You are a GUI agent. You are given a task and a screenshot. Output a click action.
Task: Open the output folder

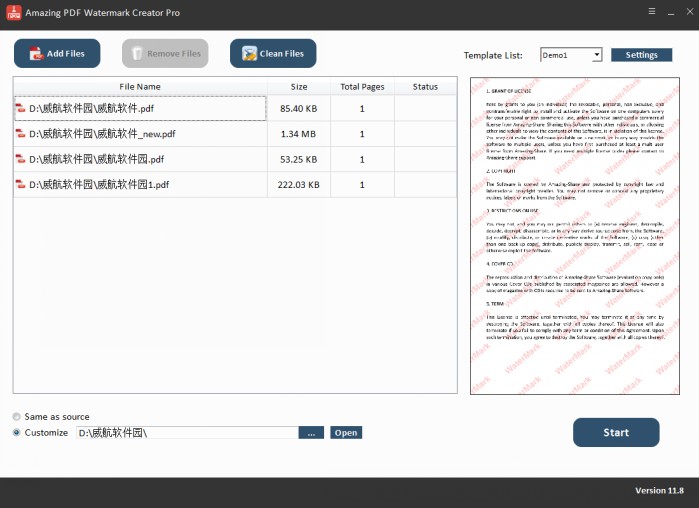(x=346, y=432)
